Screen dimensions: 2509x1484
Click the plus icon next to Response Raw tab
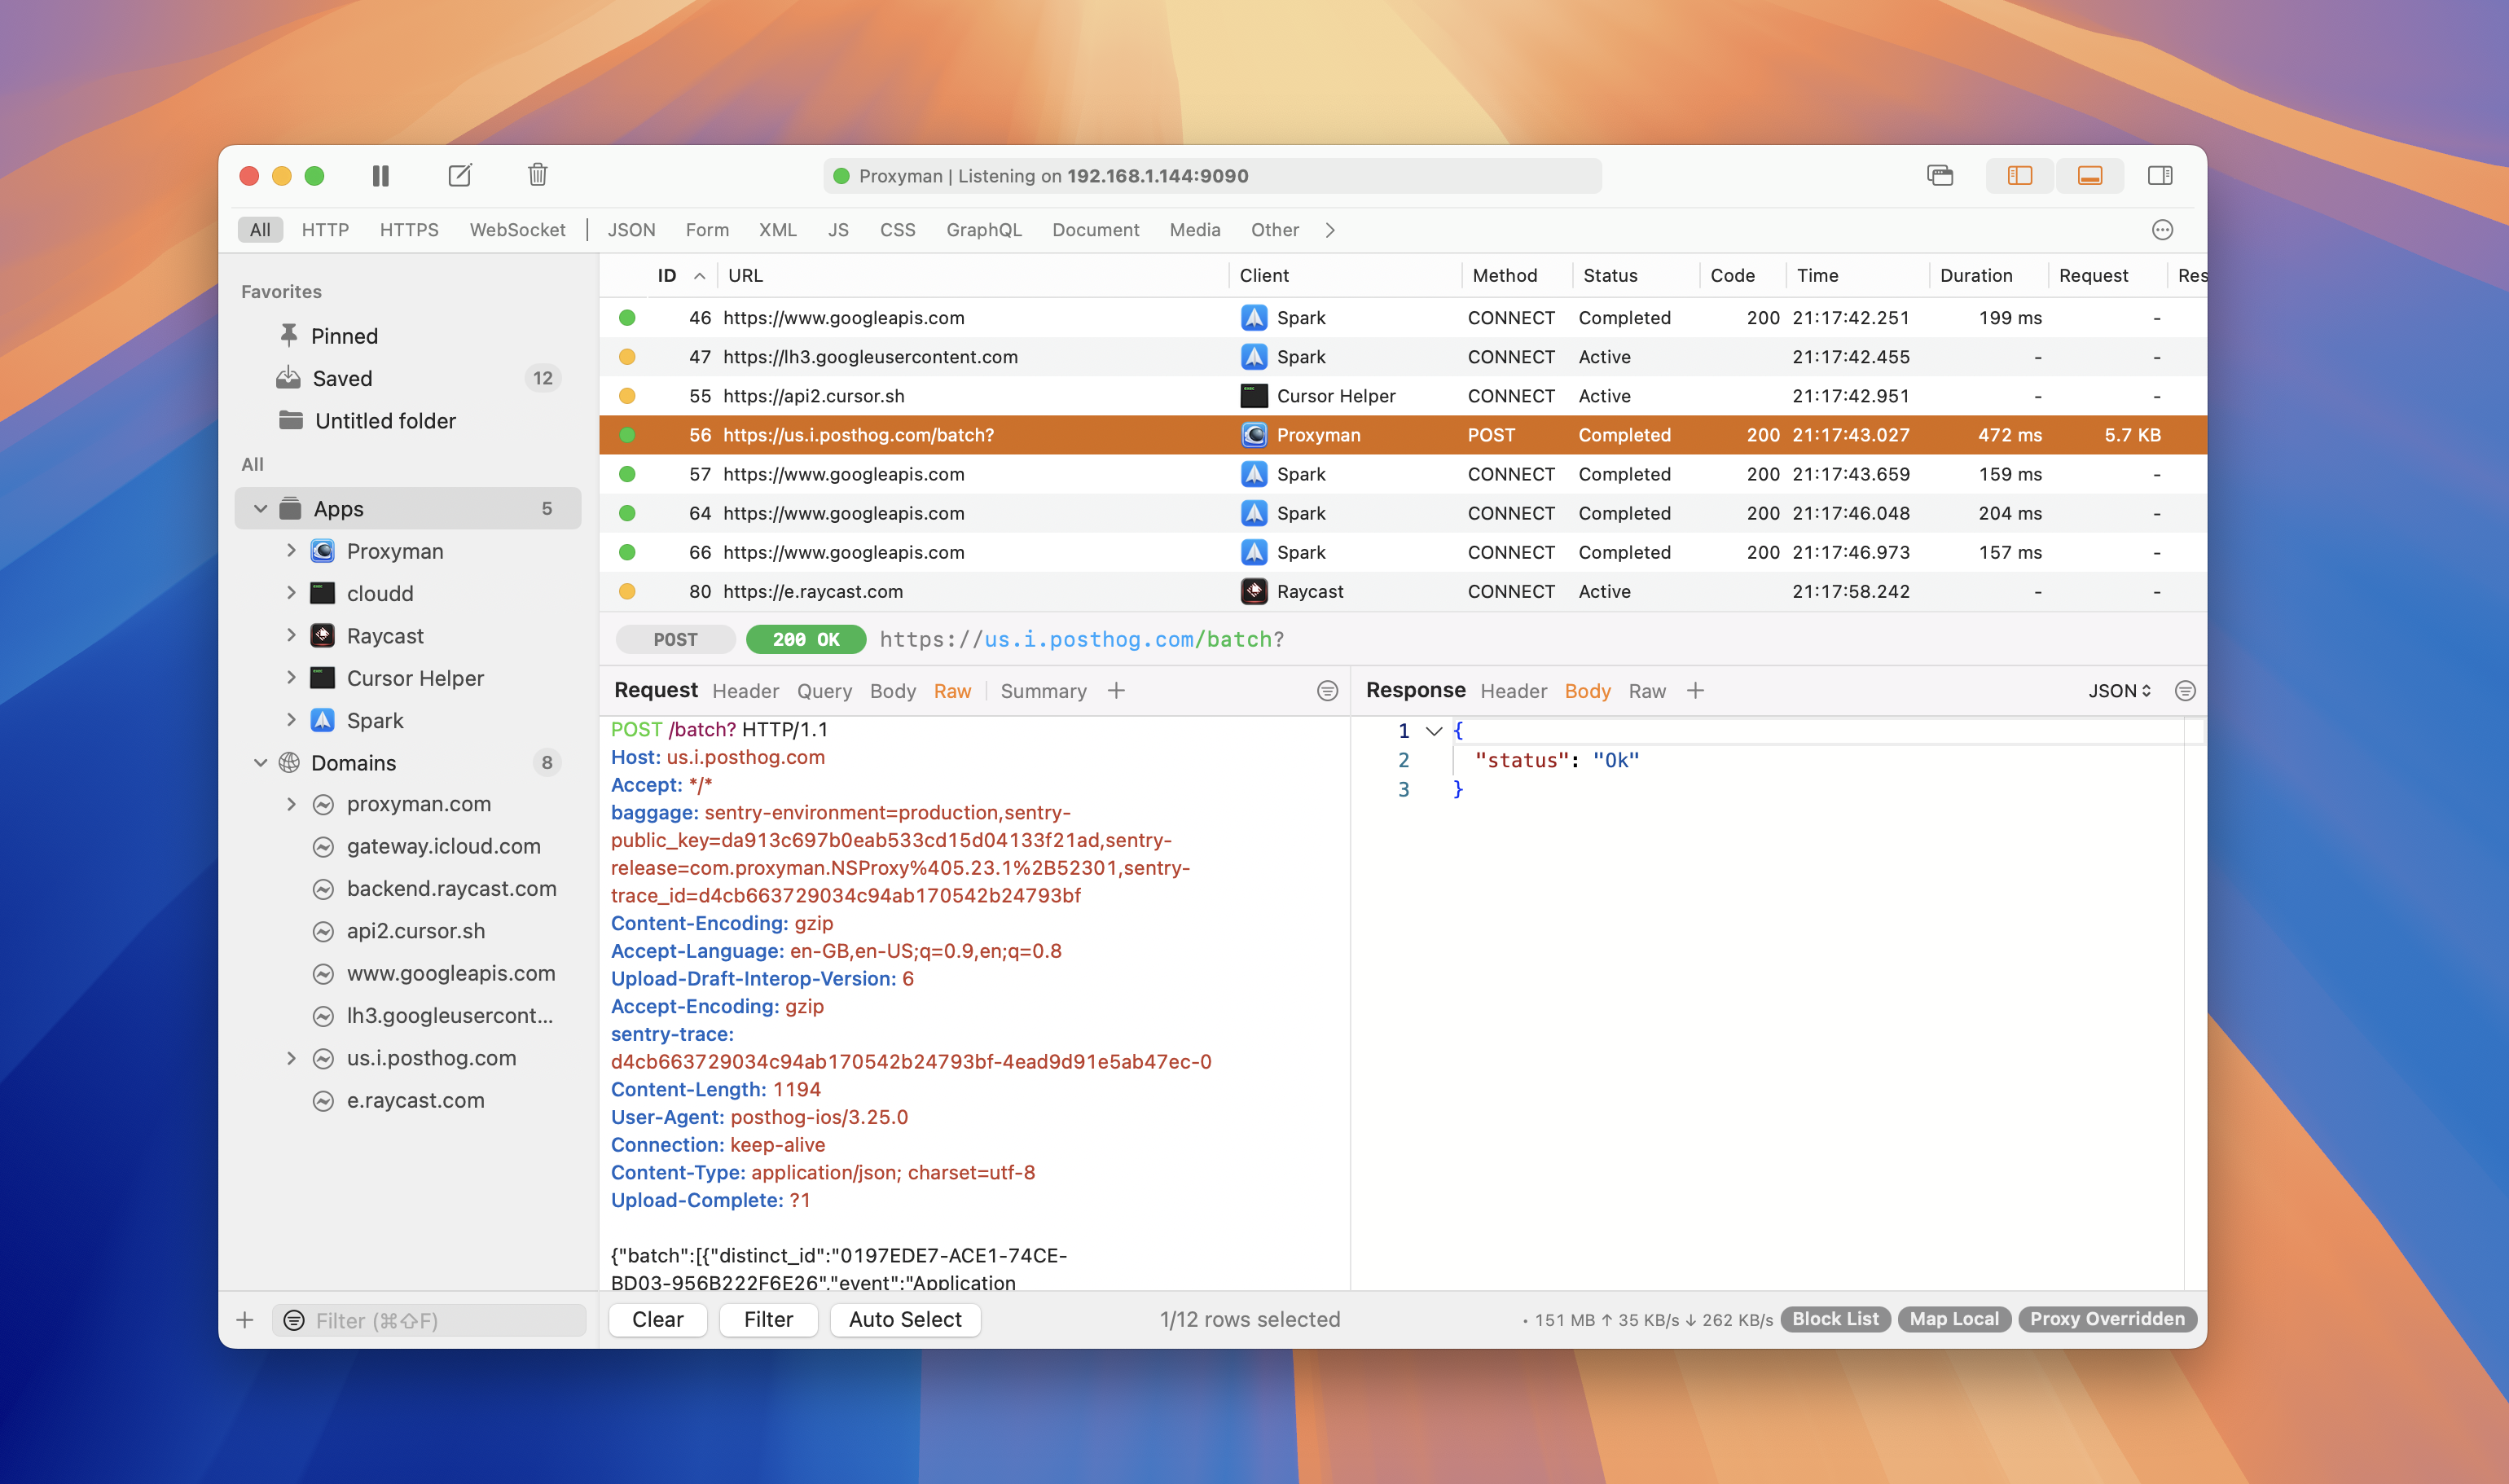point(1695,691)
